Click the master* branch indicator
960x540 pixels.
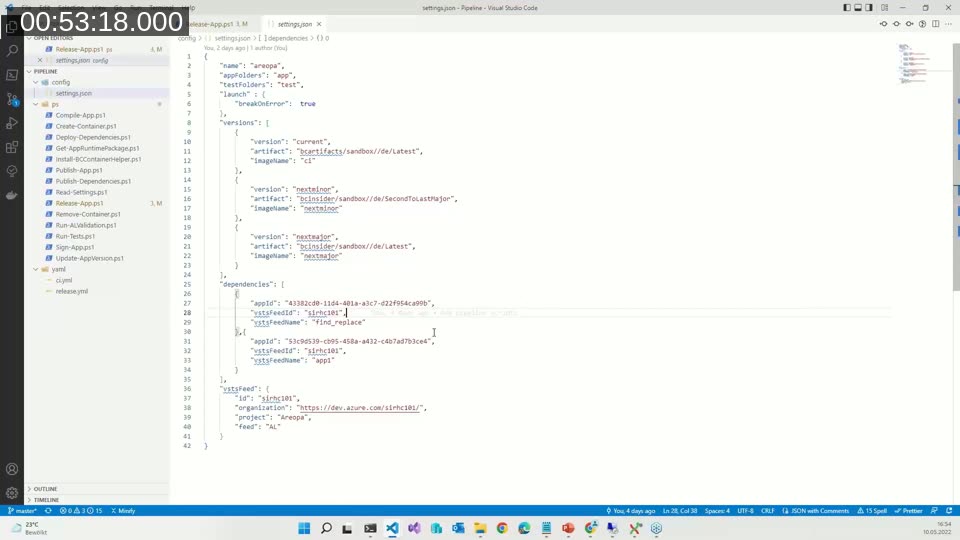[x=22, y=511]
